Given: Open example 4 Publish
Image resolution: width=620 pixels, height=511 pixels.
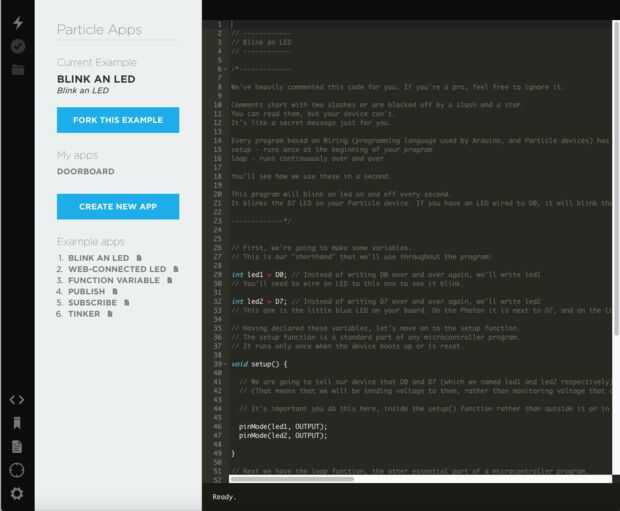Looking at the screenshot, I should click(87, 291).
